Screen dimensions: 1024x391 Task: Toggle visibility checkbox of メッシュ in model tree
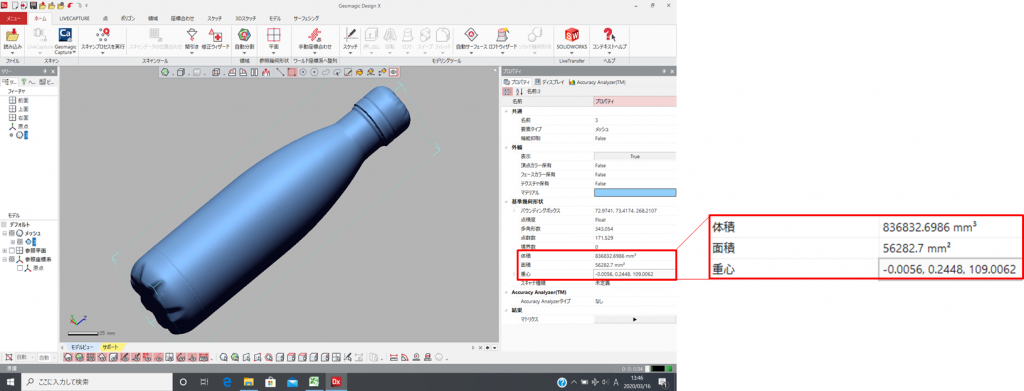13,233
